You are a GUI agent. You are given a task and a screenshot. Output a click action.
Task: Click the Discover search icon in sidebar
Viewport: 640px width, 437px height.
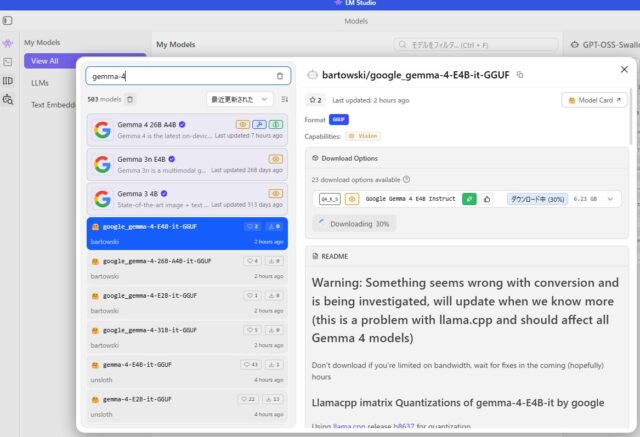point(8,99)
